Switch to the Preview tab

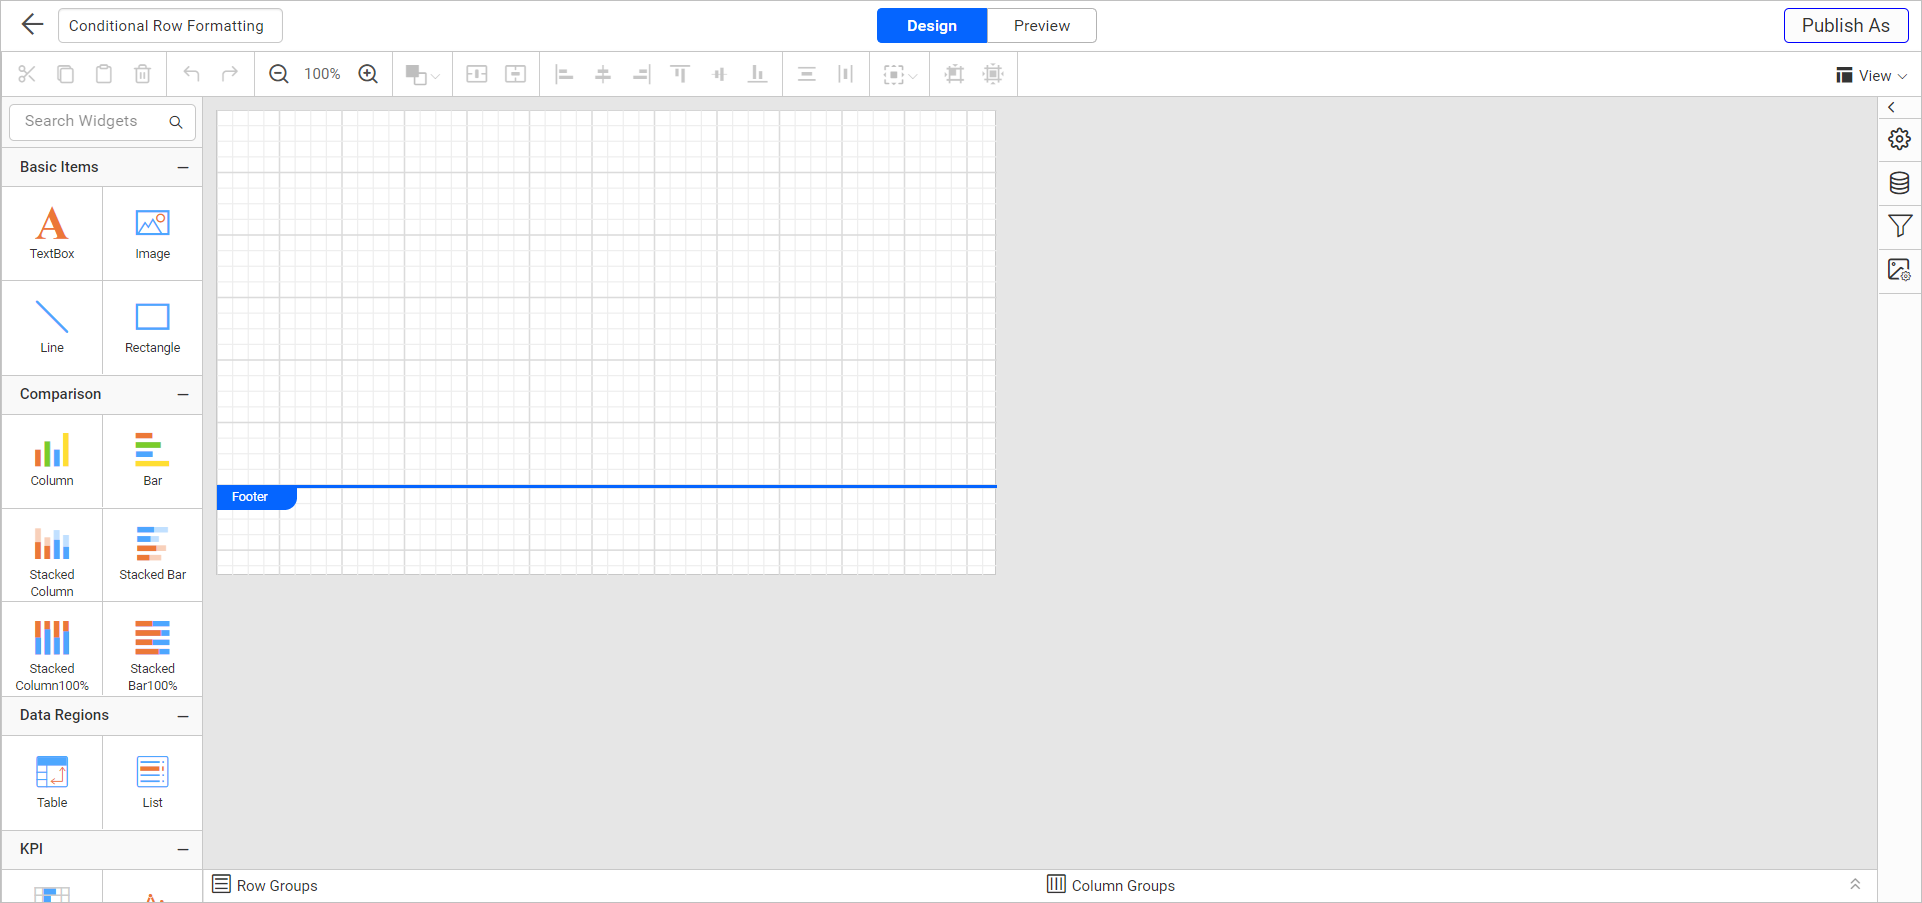tap(1042, 26)
